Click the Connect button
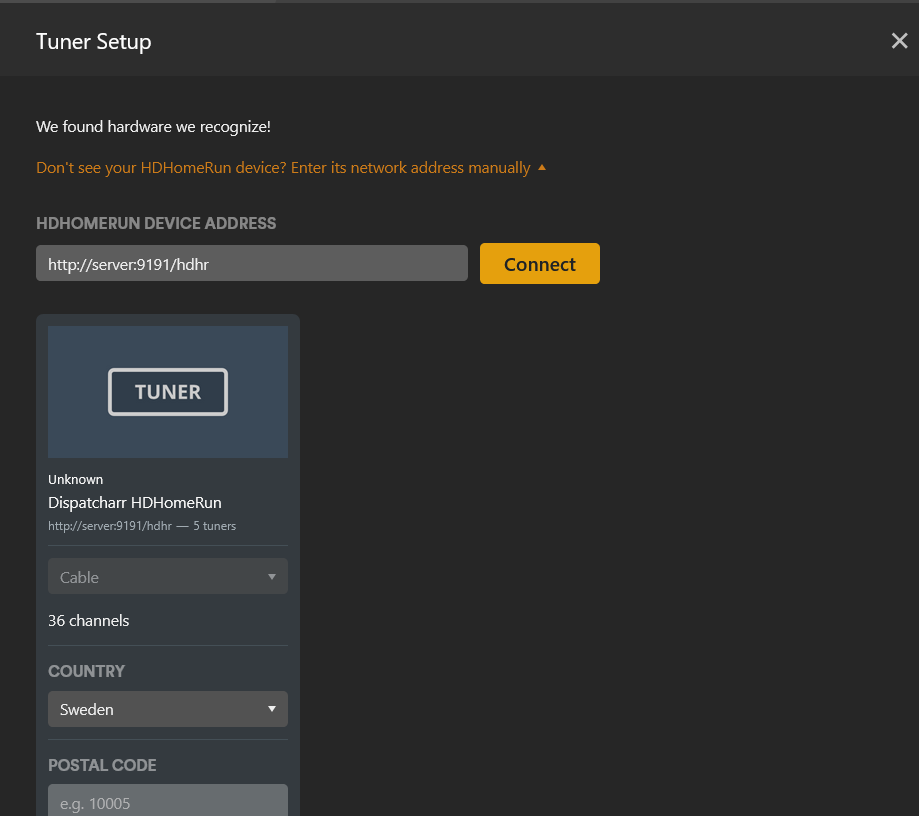The height and width of the screenshot is (816, 919). (x=539, y=263)
